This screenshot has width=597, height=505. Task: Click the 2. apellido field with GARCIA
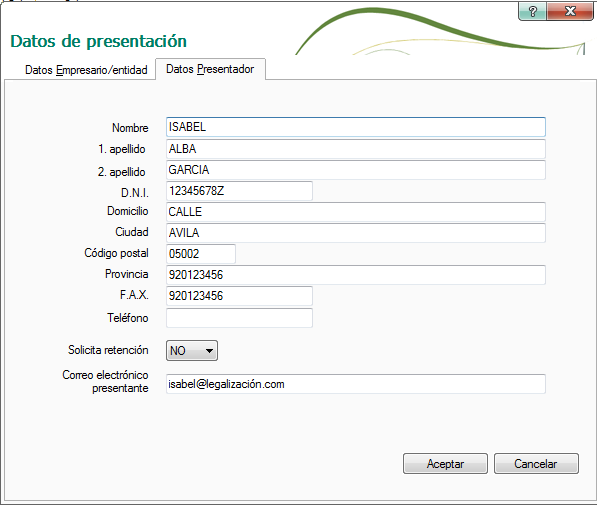pyautogui.click(x=356, y=170)
